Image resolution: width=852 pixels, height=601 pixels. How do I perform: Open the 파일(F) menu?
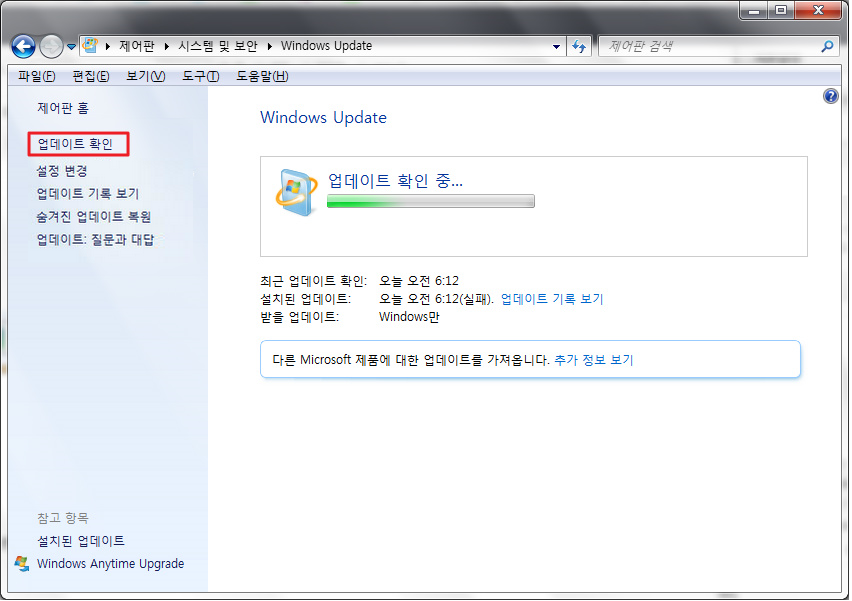[x=36, y=76]
